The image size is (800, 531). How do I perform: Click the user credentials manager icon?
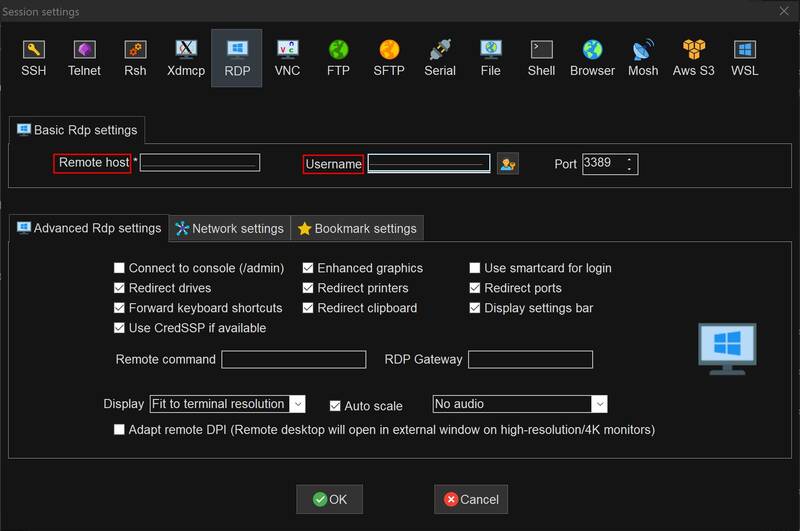(x=508, y=164)
